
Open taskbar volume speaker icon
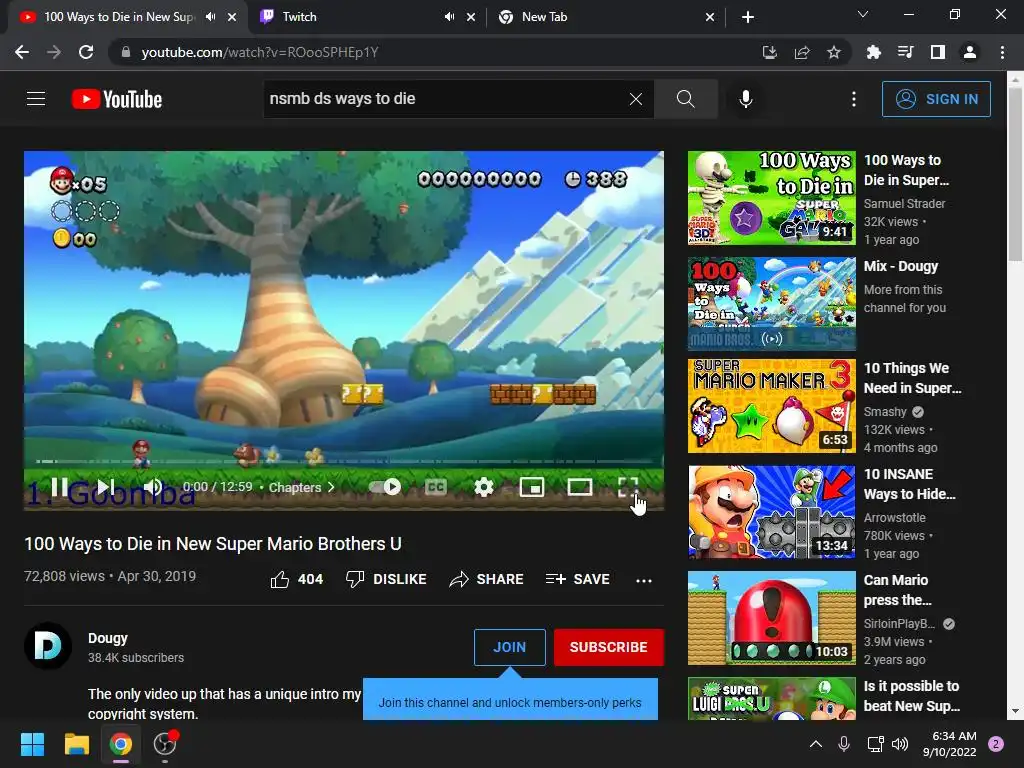900,744
